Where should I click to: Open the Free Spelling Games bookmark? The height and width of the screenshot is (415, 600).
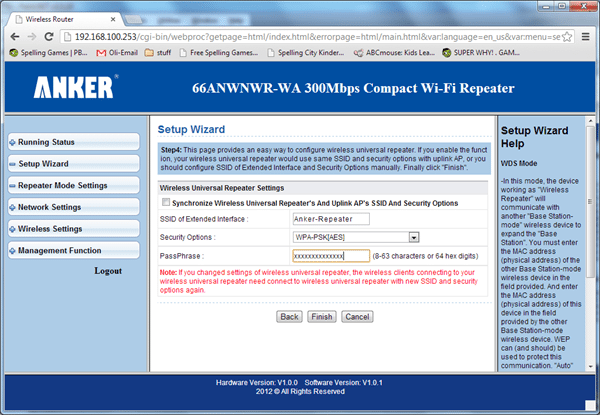coord(219,53)
